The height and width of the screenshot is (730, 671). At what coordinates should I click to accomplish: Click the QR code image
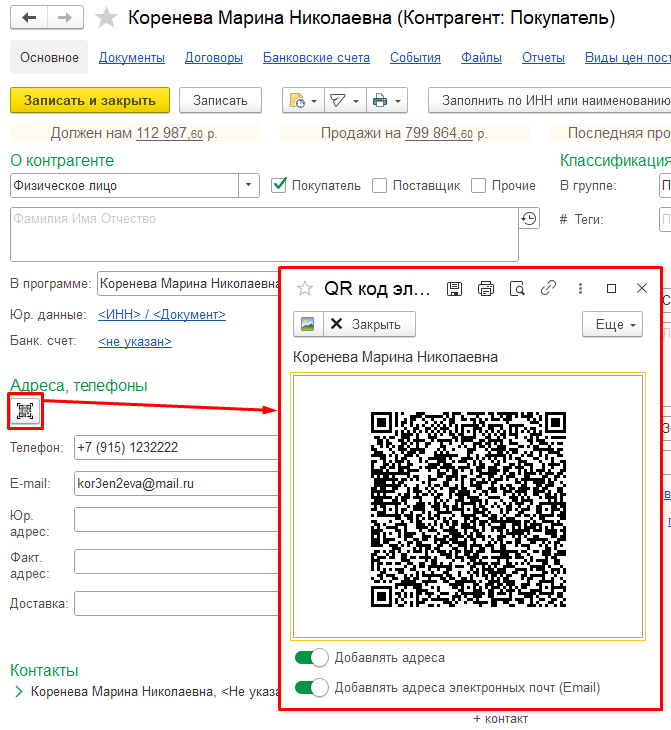(468, 509)
